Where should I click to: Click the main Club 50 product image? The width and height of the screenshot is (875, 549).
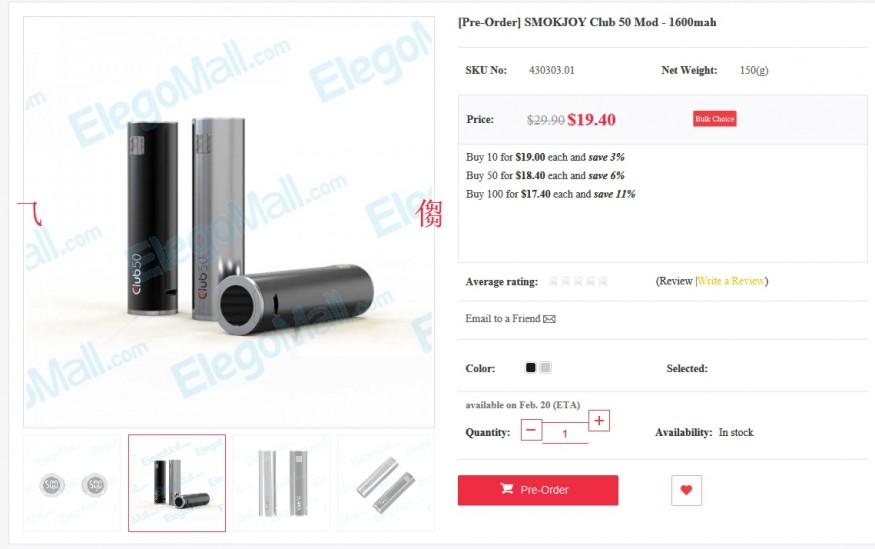click(x=229, y=222)
